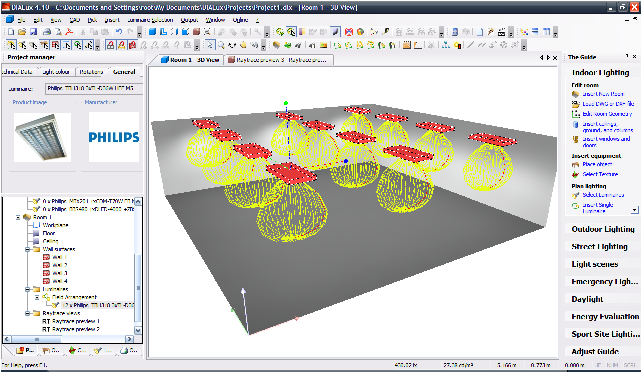
Task: Click the magnifier zoom tool icon
Action: tap(221, 45)
